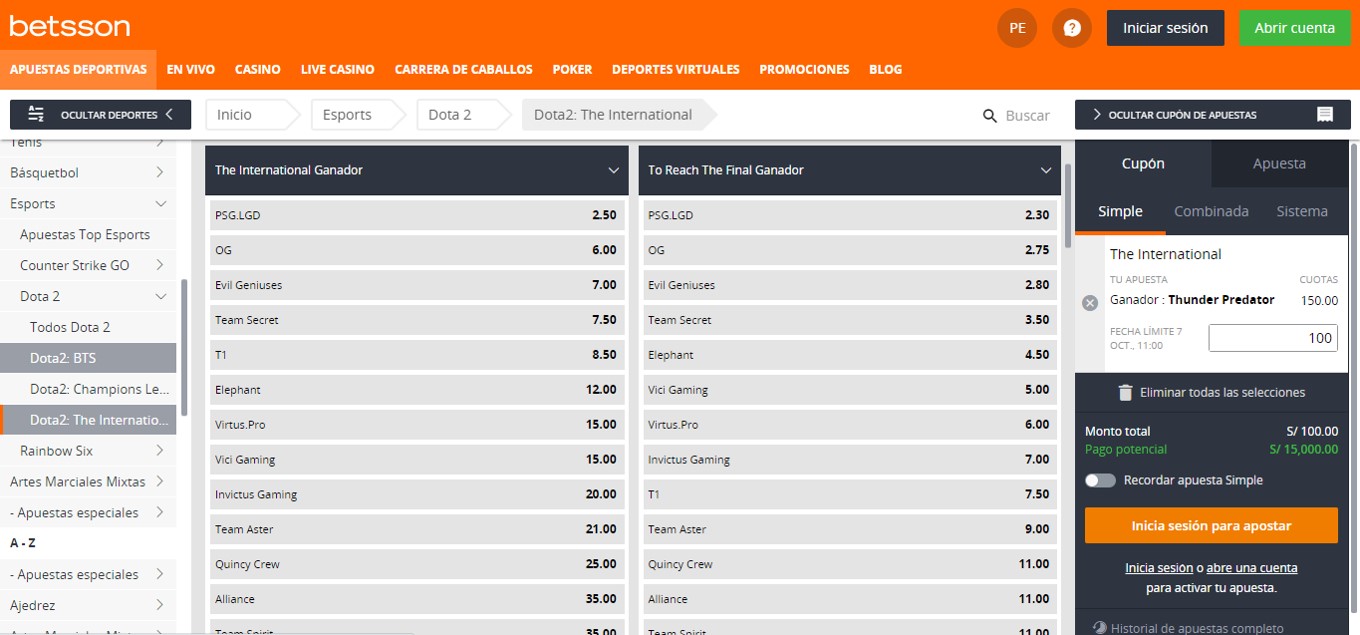Collapse Esports section chevron

(160, 204)
